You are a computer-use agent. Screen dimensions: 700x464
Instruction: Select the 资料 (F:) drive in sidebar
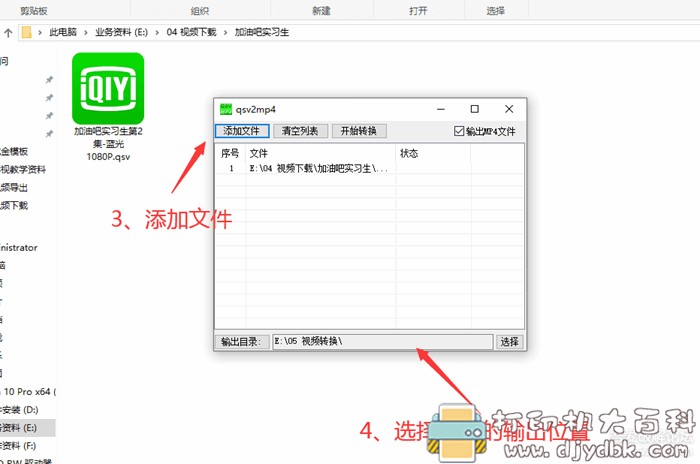tap(18, 445)
